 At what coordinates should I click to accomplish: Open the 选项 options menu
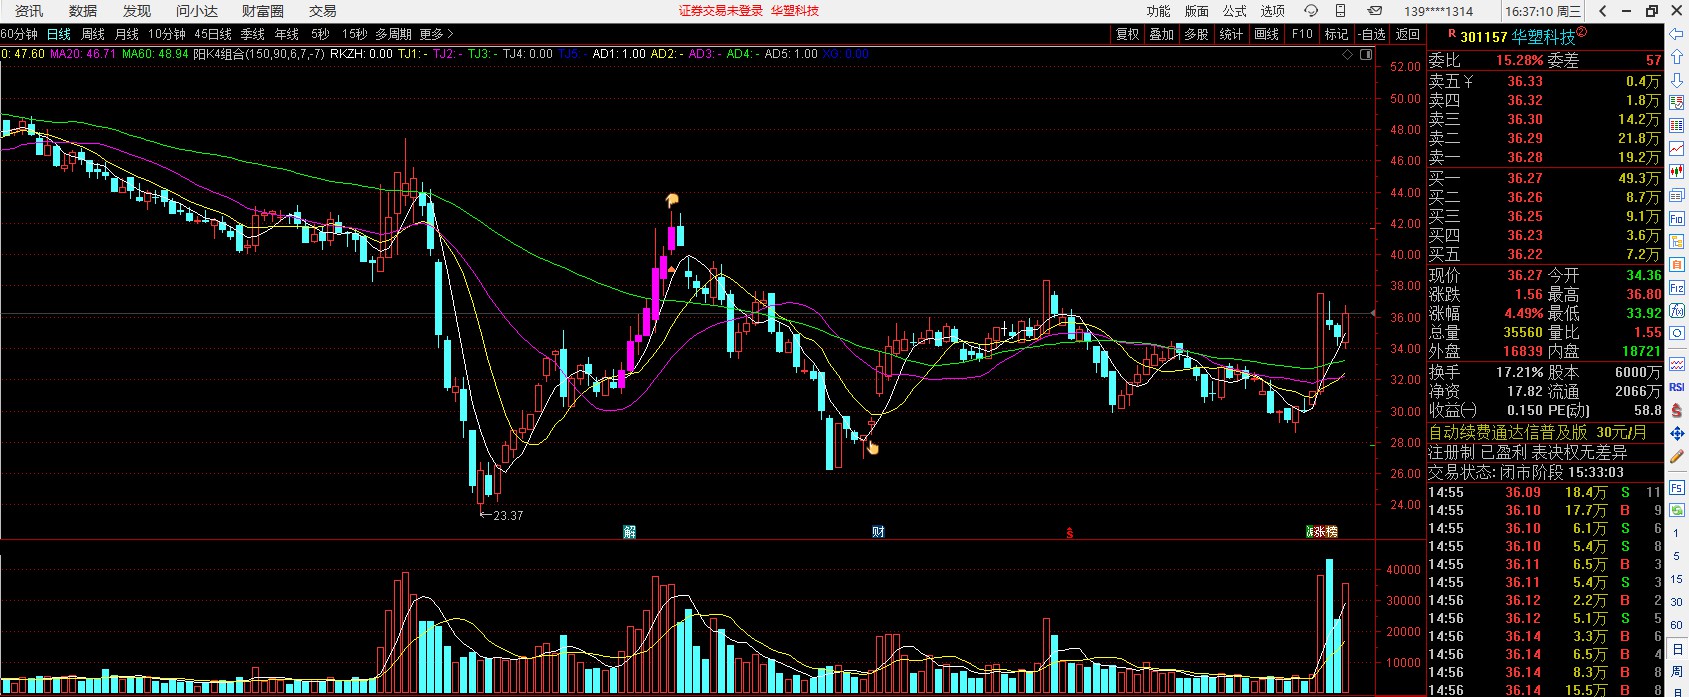coord(1273,11)
